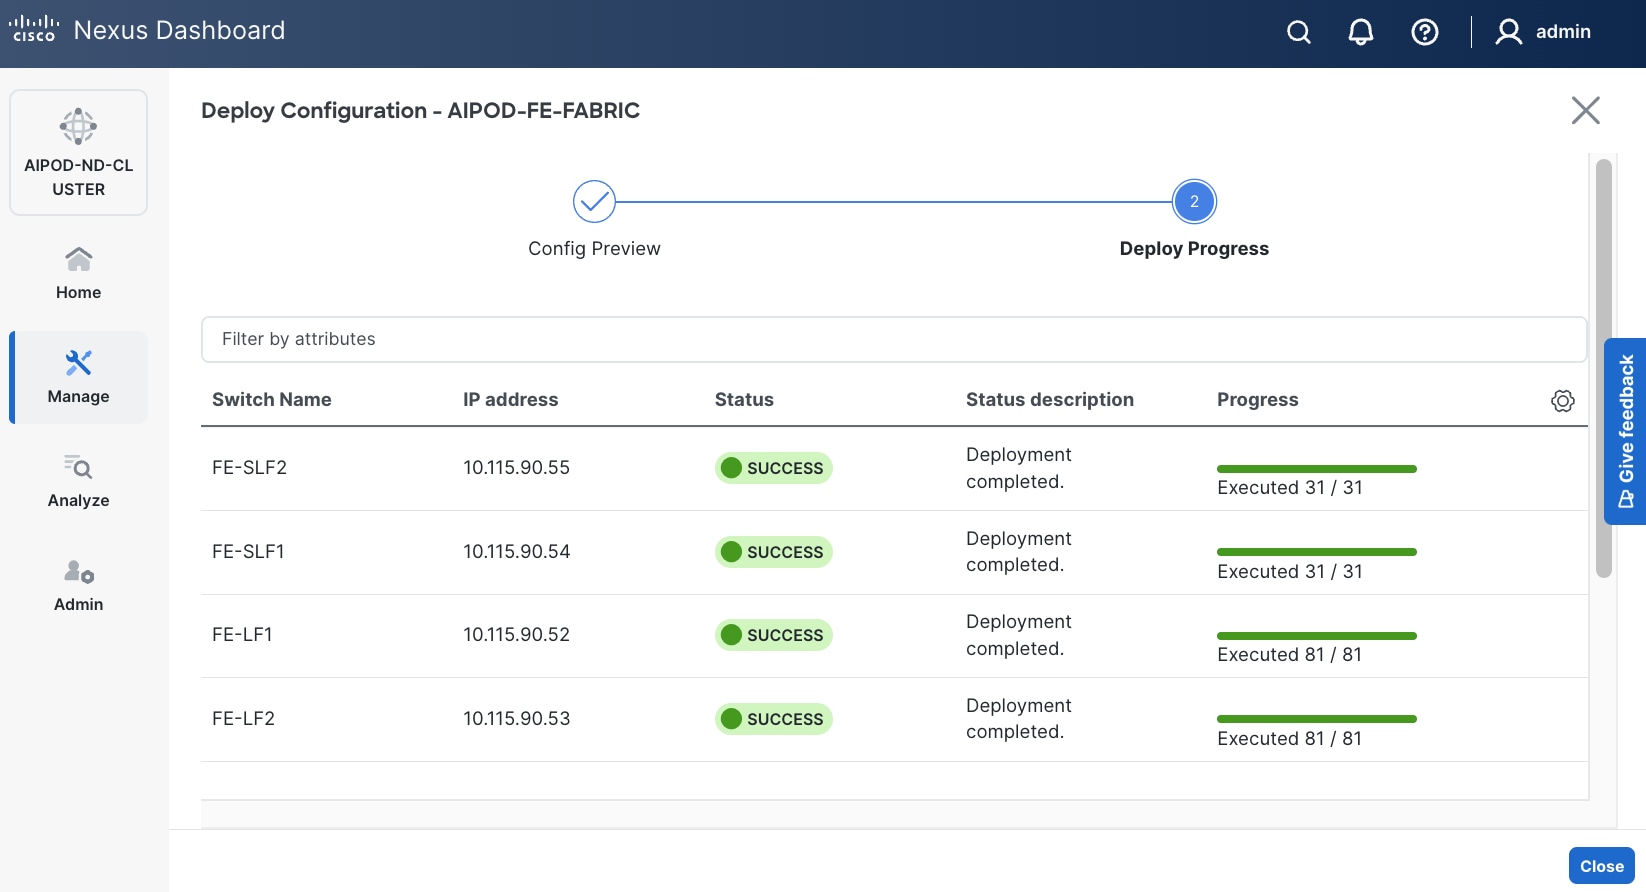Click the FE-SLF2 progress bar
The height and width of the screenshot is (892, 1646).
(x=1316, y=469)
